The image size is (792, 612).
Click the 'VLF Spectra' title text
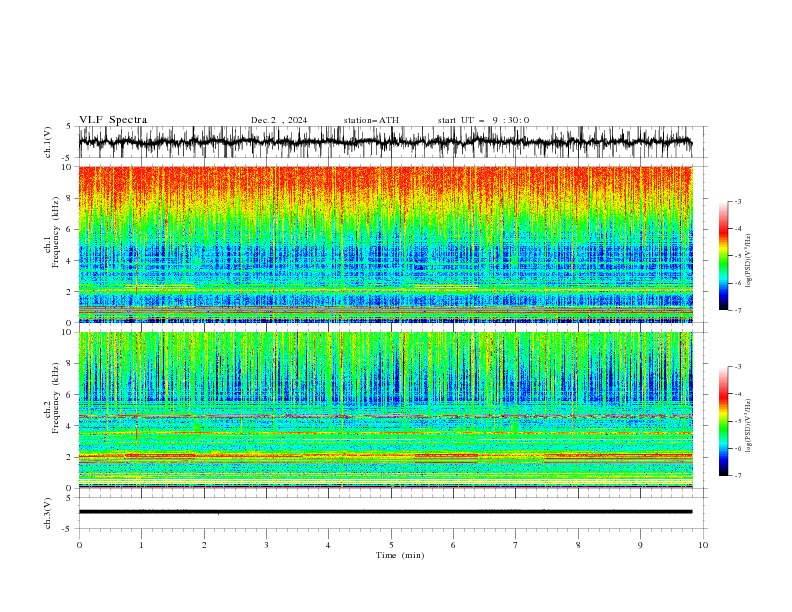113,120
